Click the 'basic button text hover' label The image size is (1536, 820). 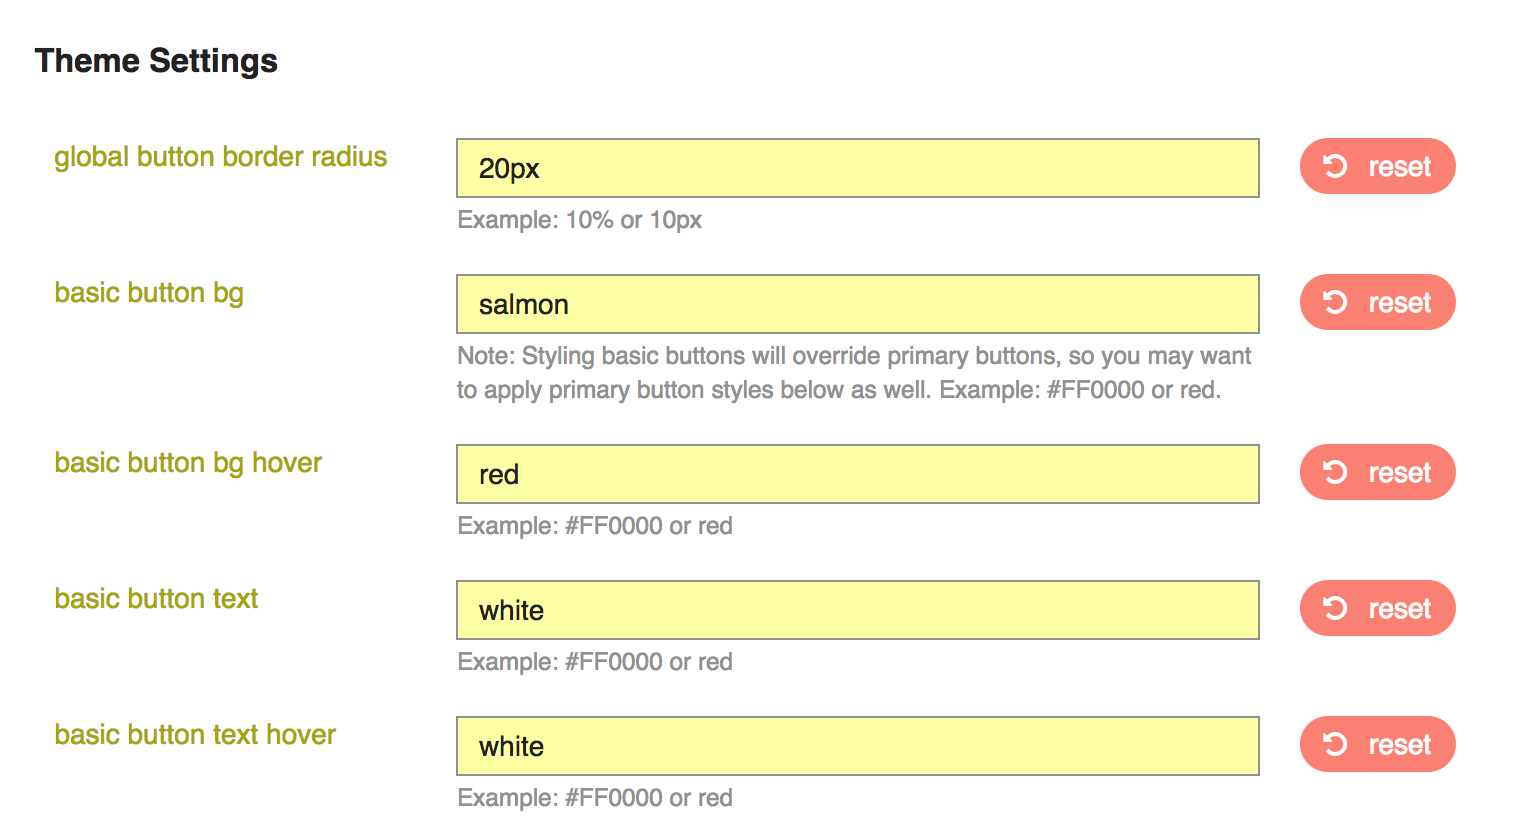pyautogui.click(x=195, y=735)
